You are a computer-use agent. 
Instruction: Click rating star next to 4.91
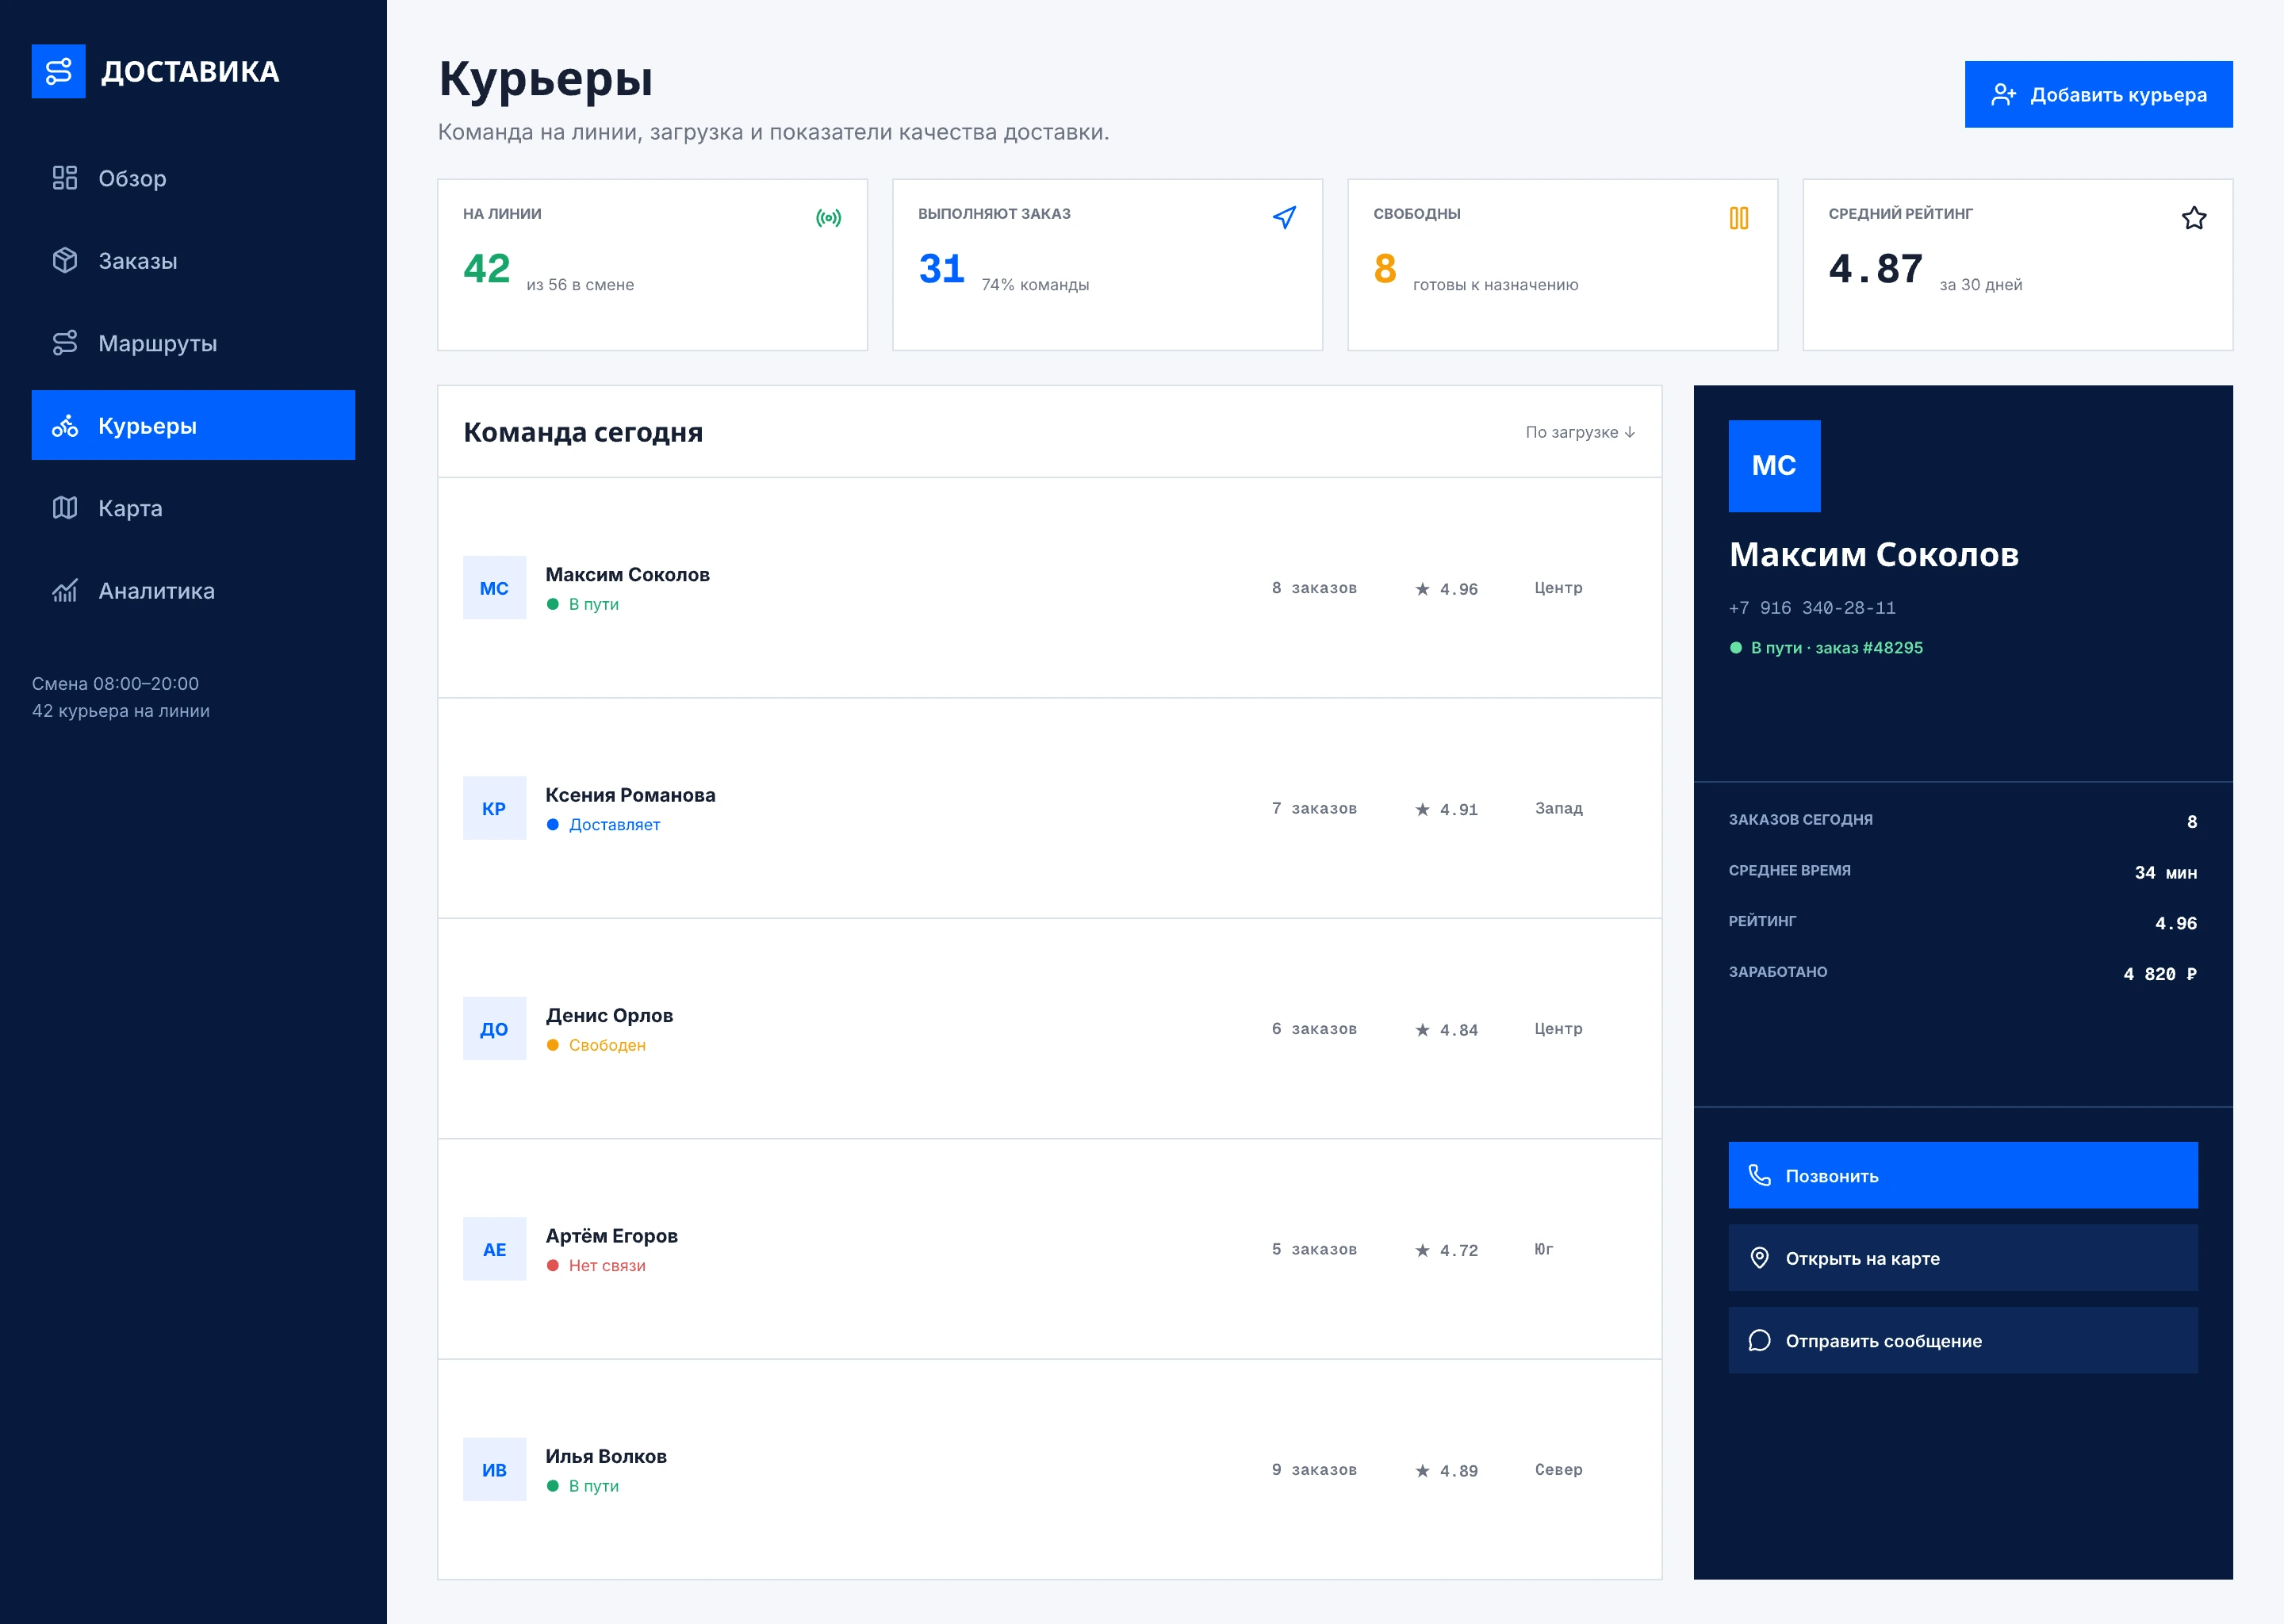[1422, 809]
